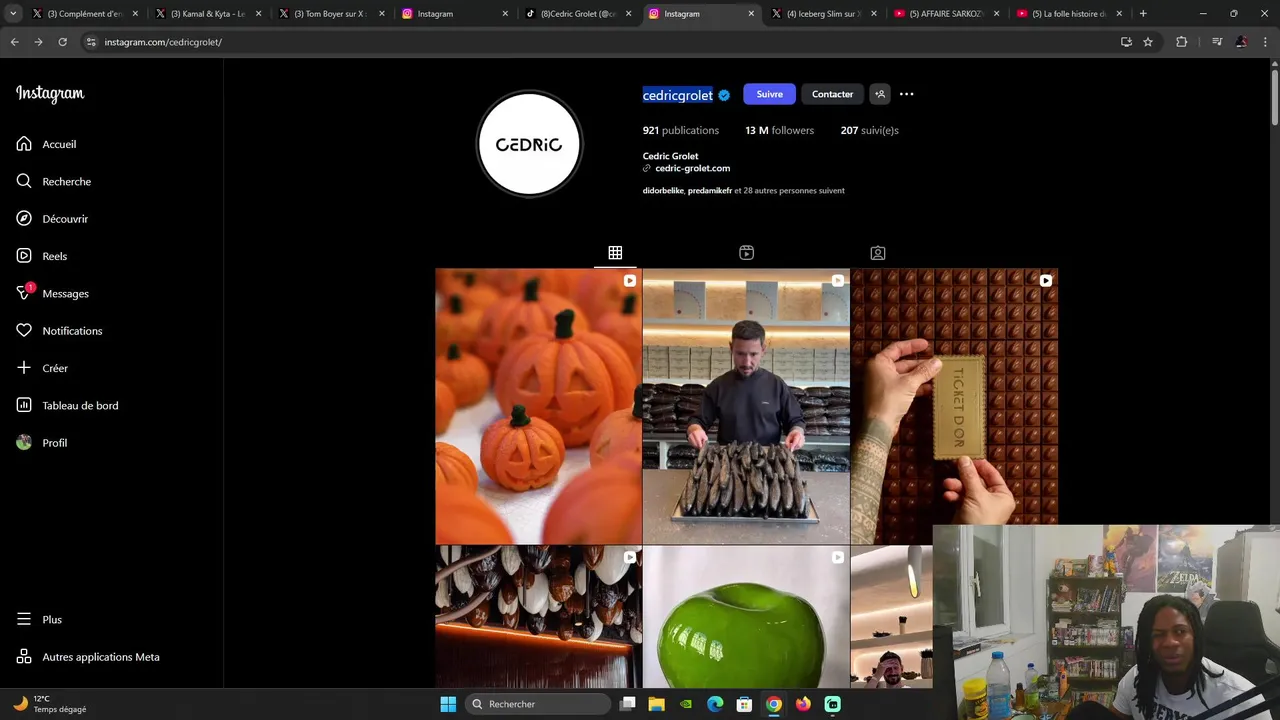The image size is (1280, 720).
Task: Click the Suivre follow button
Action: 769,94
